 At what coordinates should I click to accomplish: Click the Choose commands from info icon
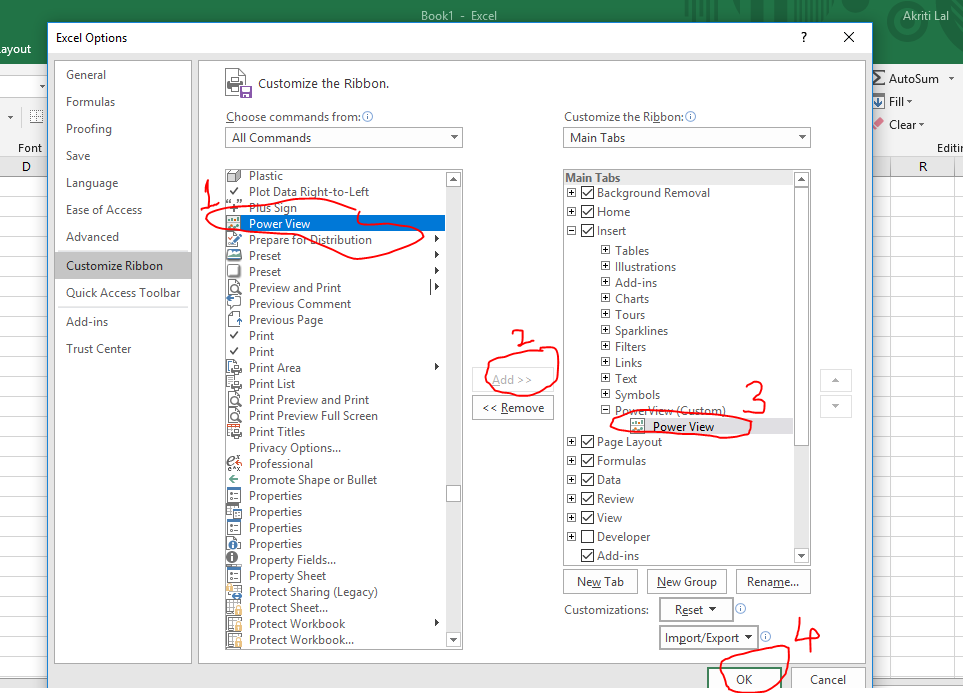pyautogui.click(x=367, y=117)
